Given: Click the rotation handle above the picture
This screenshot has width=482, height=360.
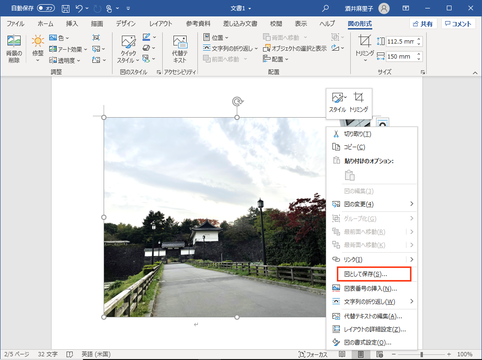Looking at the screenshot, I should pos(237,101).
